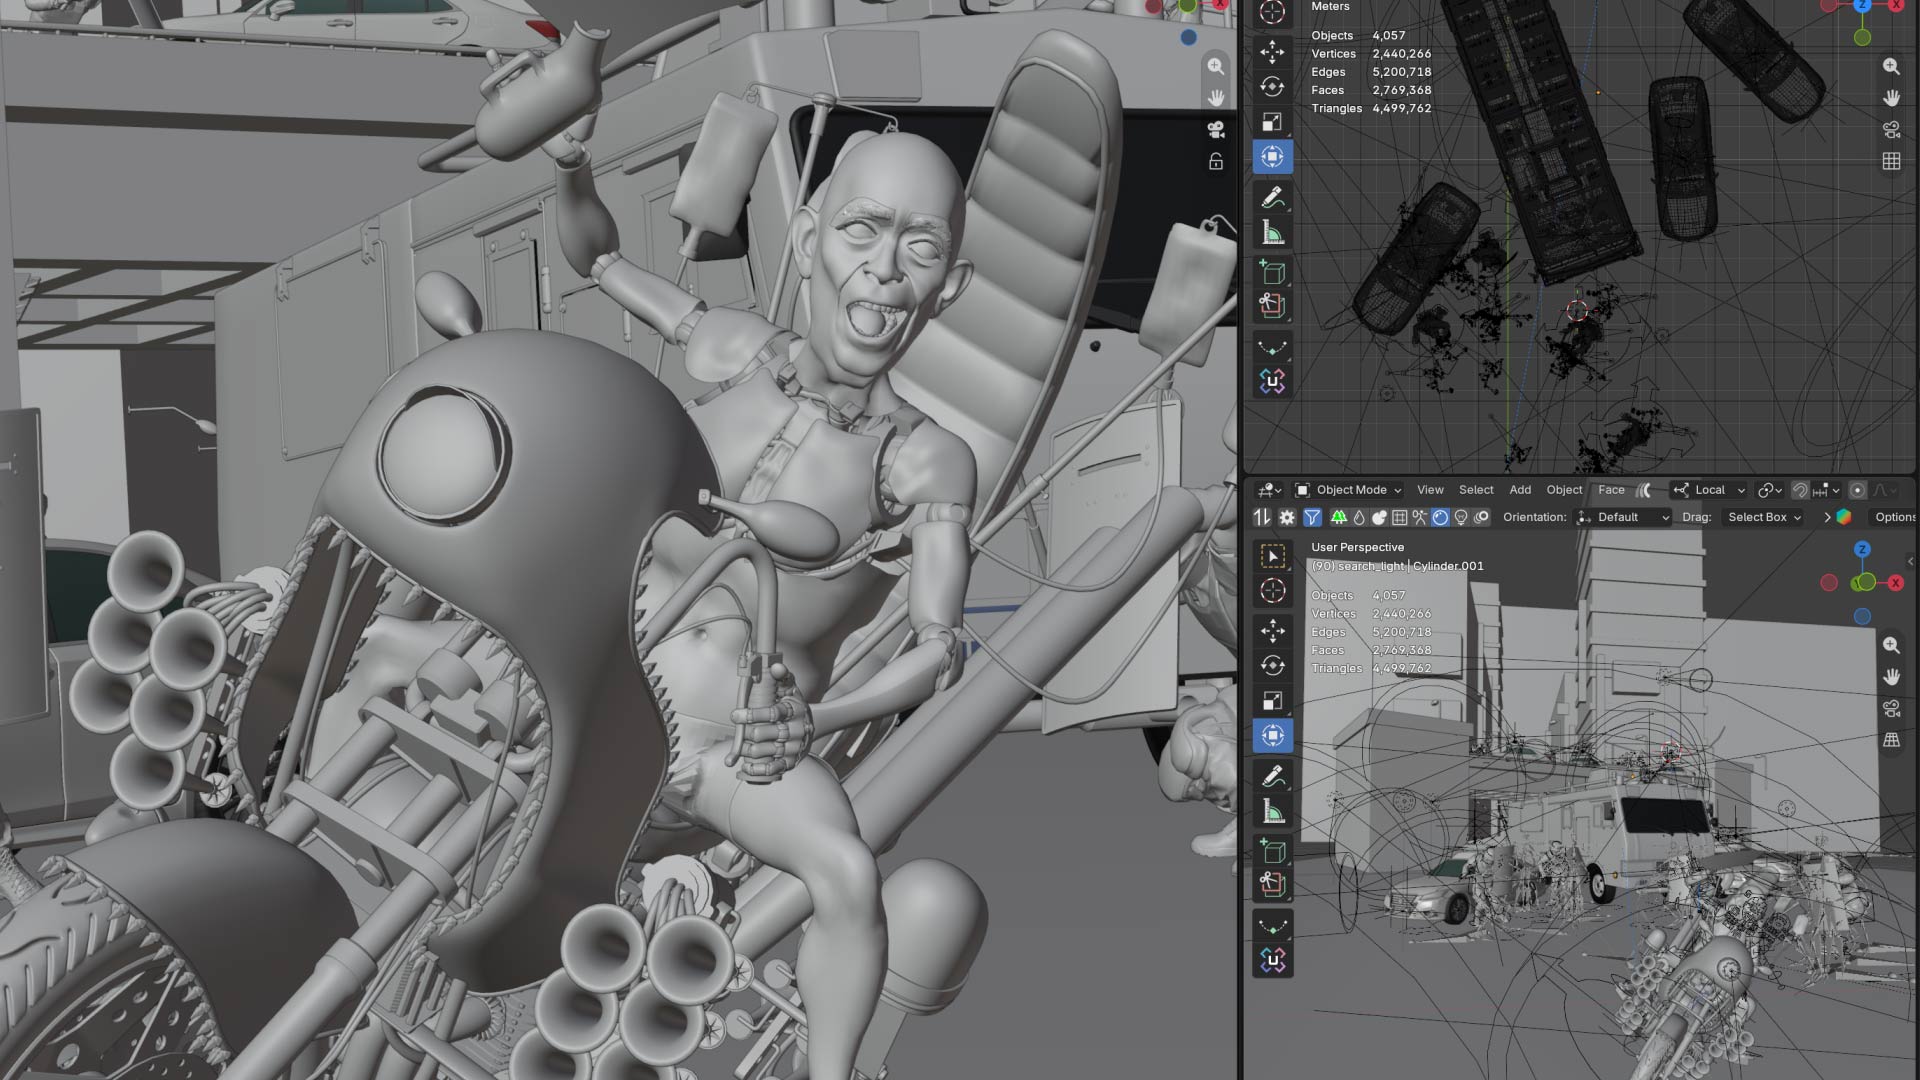Open the Orientation Default dropdown
The height and width of the screenshot is (1080, 1920).
coord(1623,517)
